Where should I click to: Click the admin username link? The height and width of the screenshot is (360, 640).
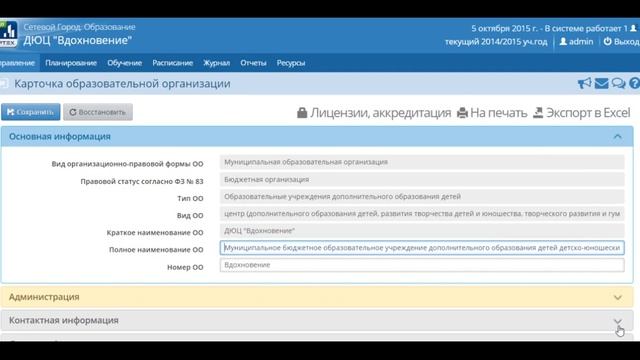coord(581,41)
